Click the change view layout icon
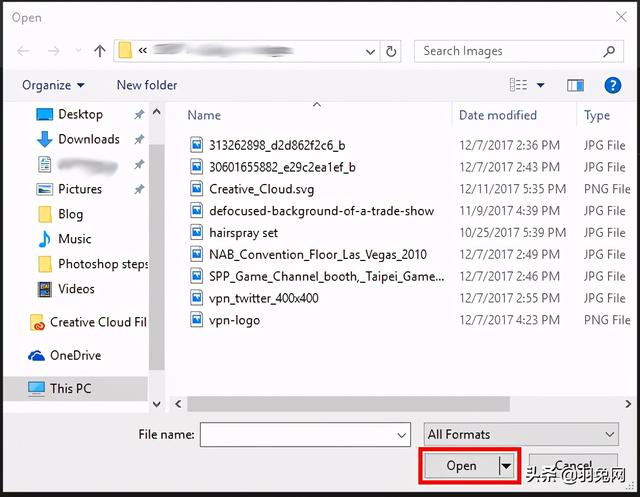The height and width of the screenshot is (497, 640). 518,86
